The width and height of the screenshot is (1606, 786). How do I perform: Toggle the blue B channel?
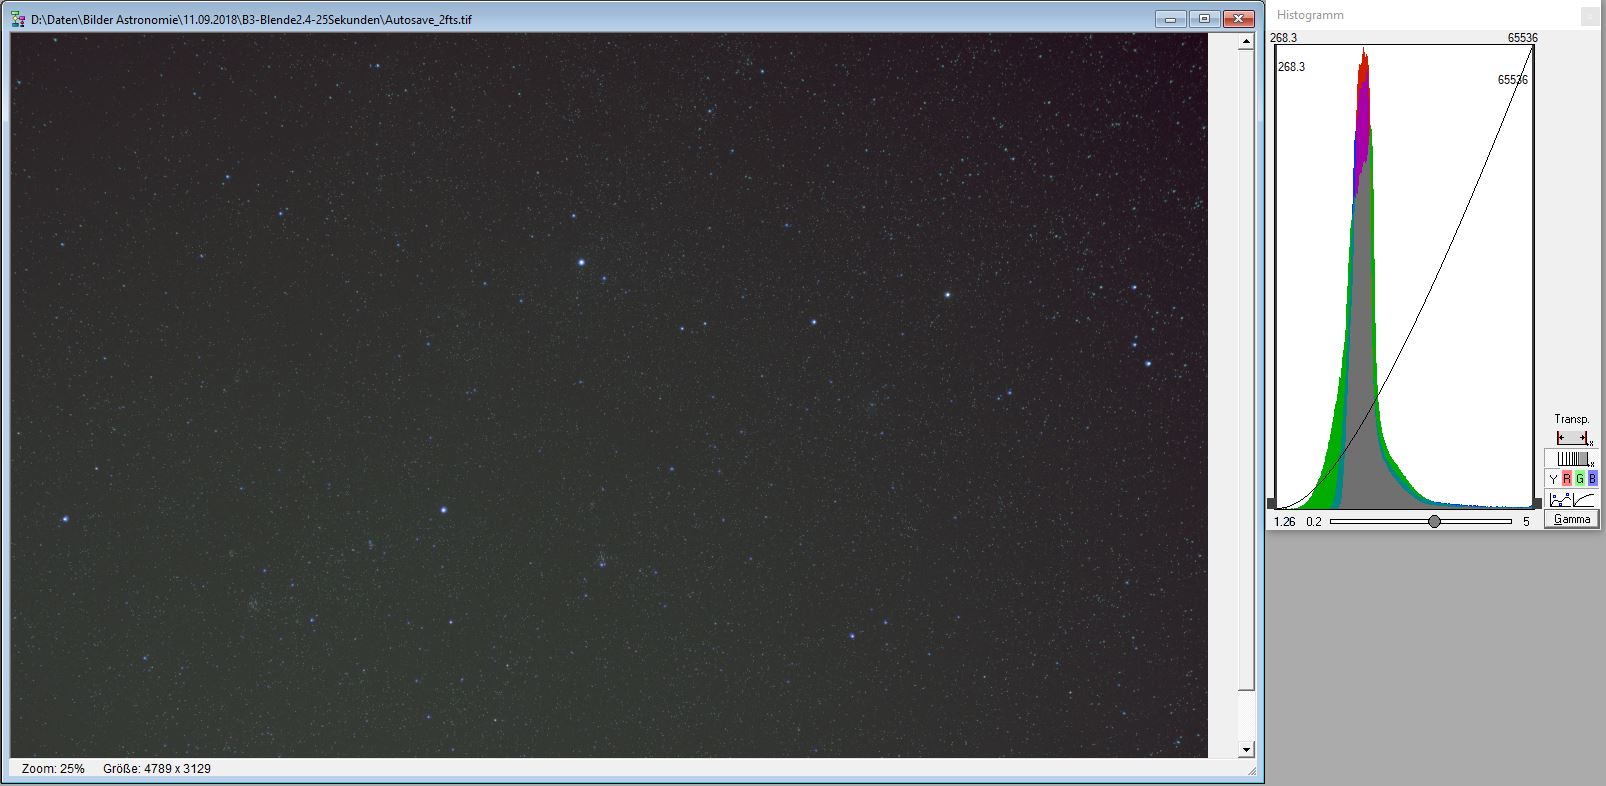(1592, 479)
